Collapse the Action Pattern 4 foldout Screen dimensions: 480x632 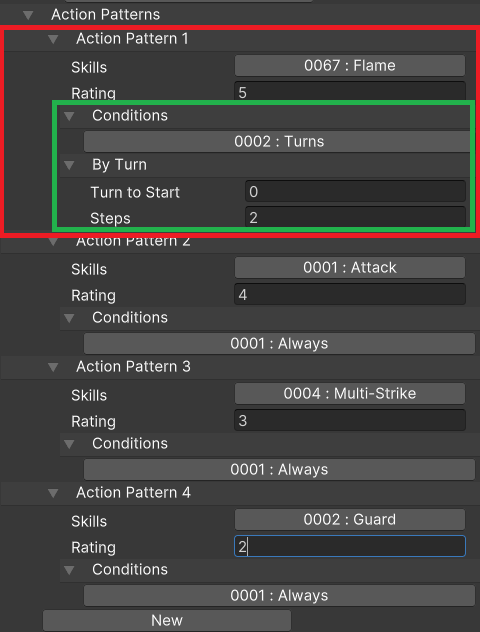[53, 493]
